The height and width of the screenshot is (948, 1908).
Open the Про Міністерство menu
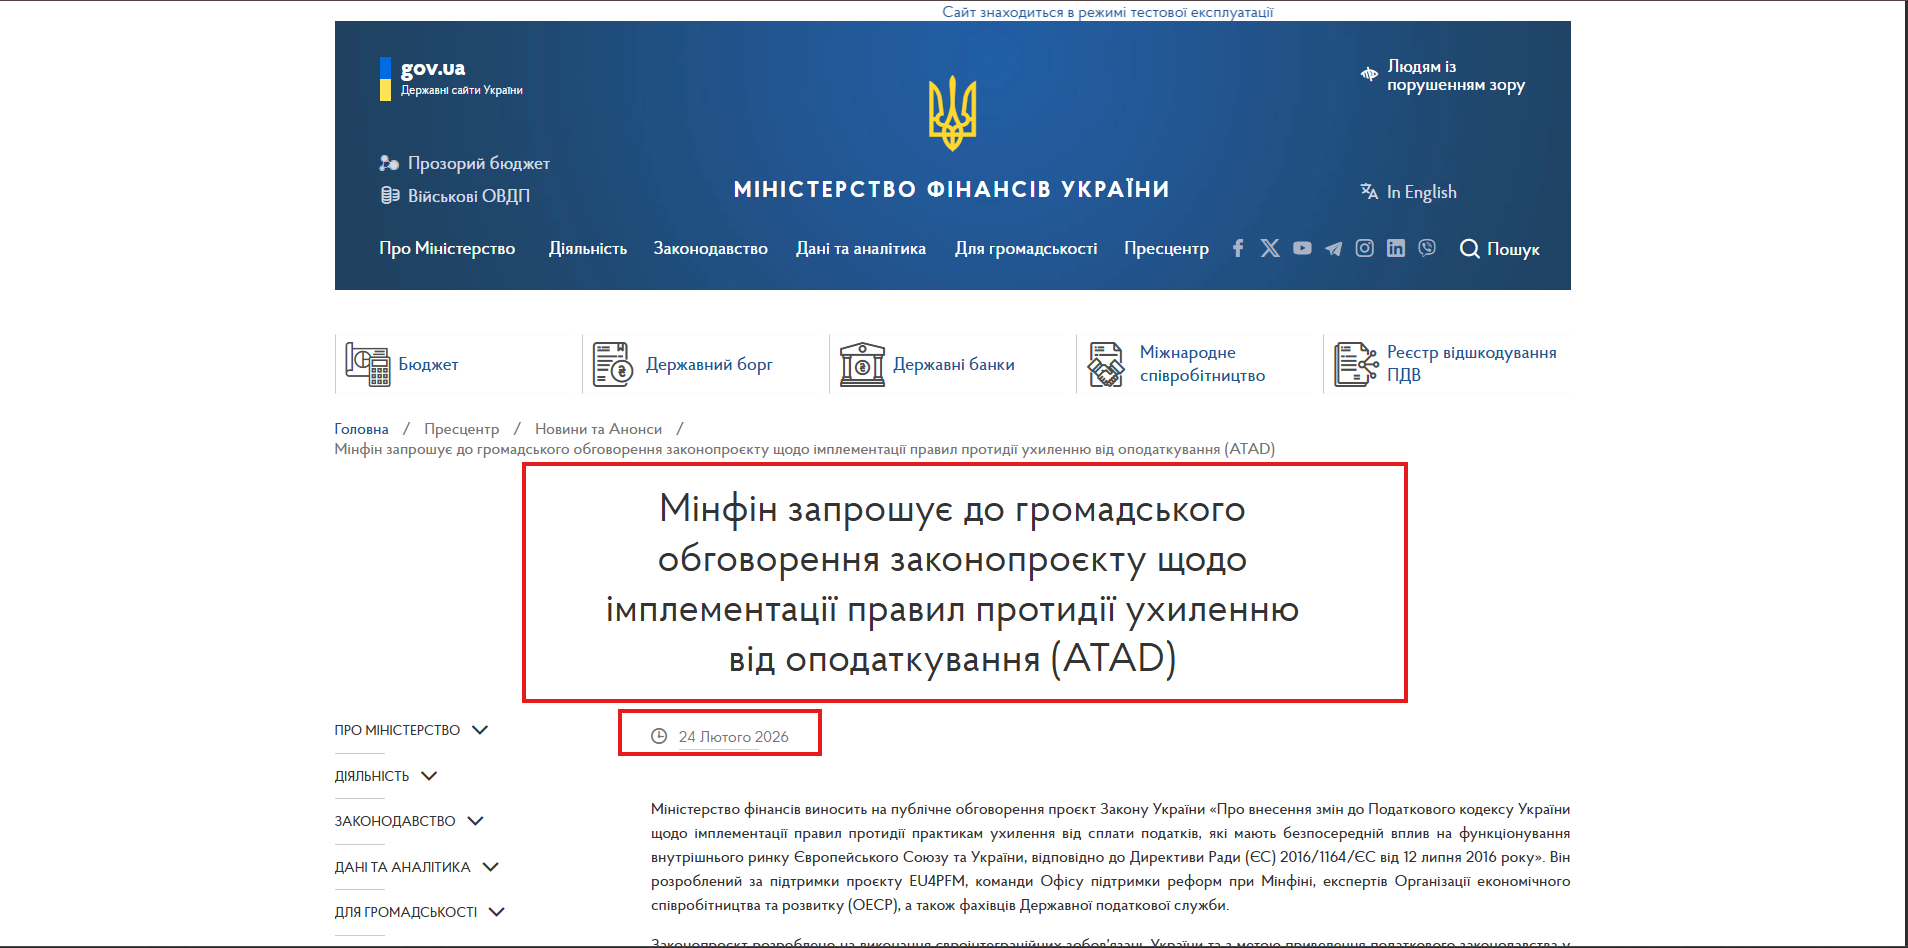447,248
